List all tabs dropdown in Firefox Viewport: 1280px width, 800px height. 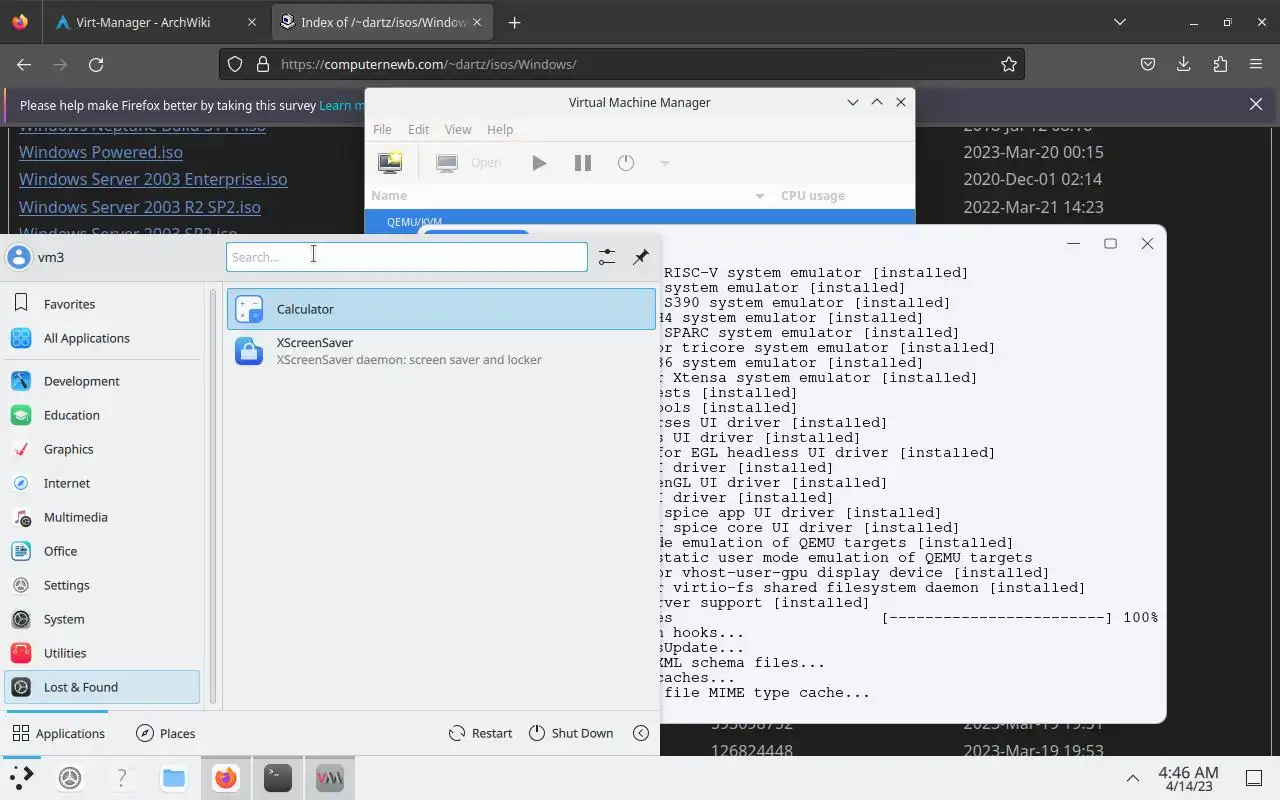tap(1119, 22)
